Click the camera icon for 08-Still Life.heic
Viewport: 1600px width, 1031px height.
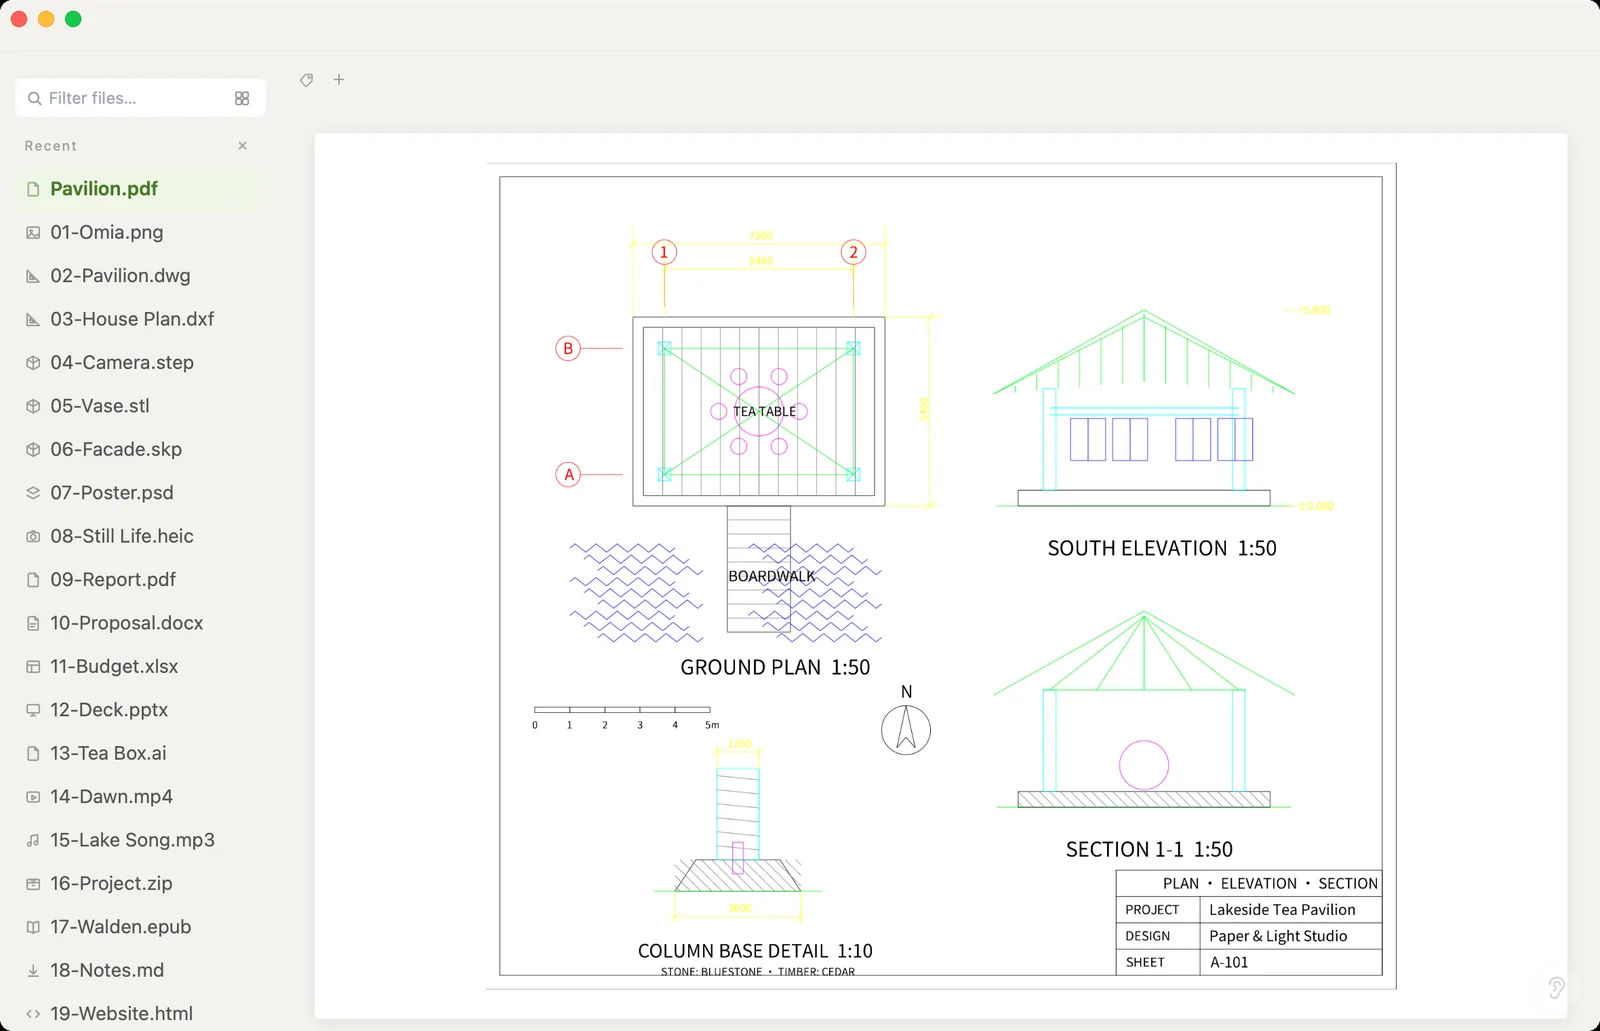coord(33,536)
